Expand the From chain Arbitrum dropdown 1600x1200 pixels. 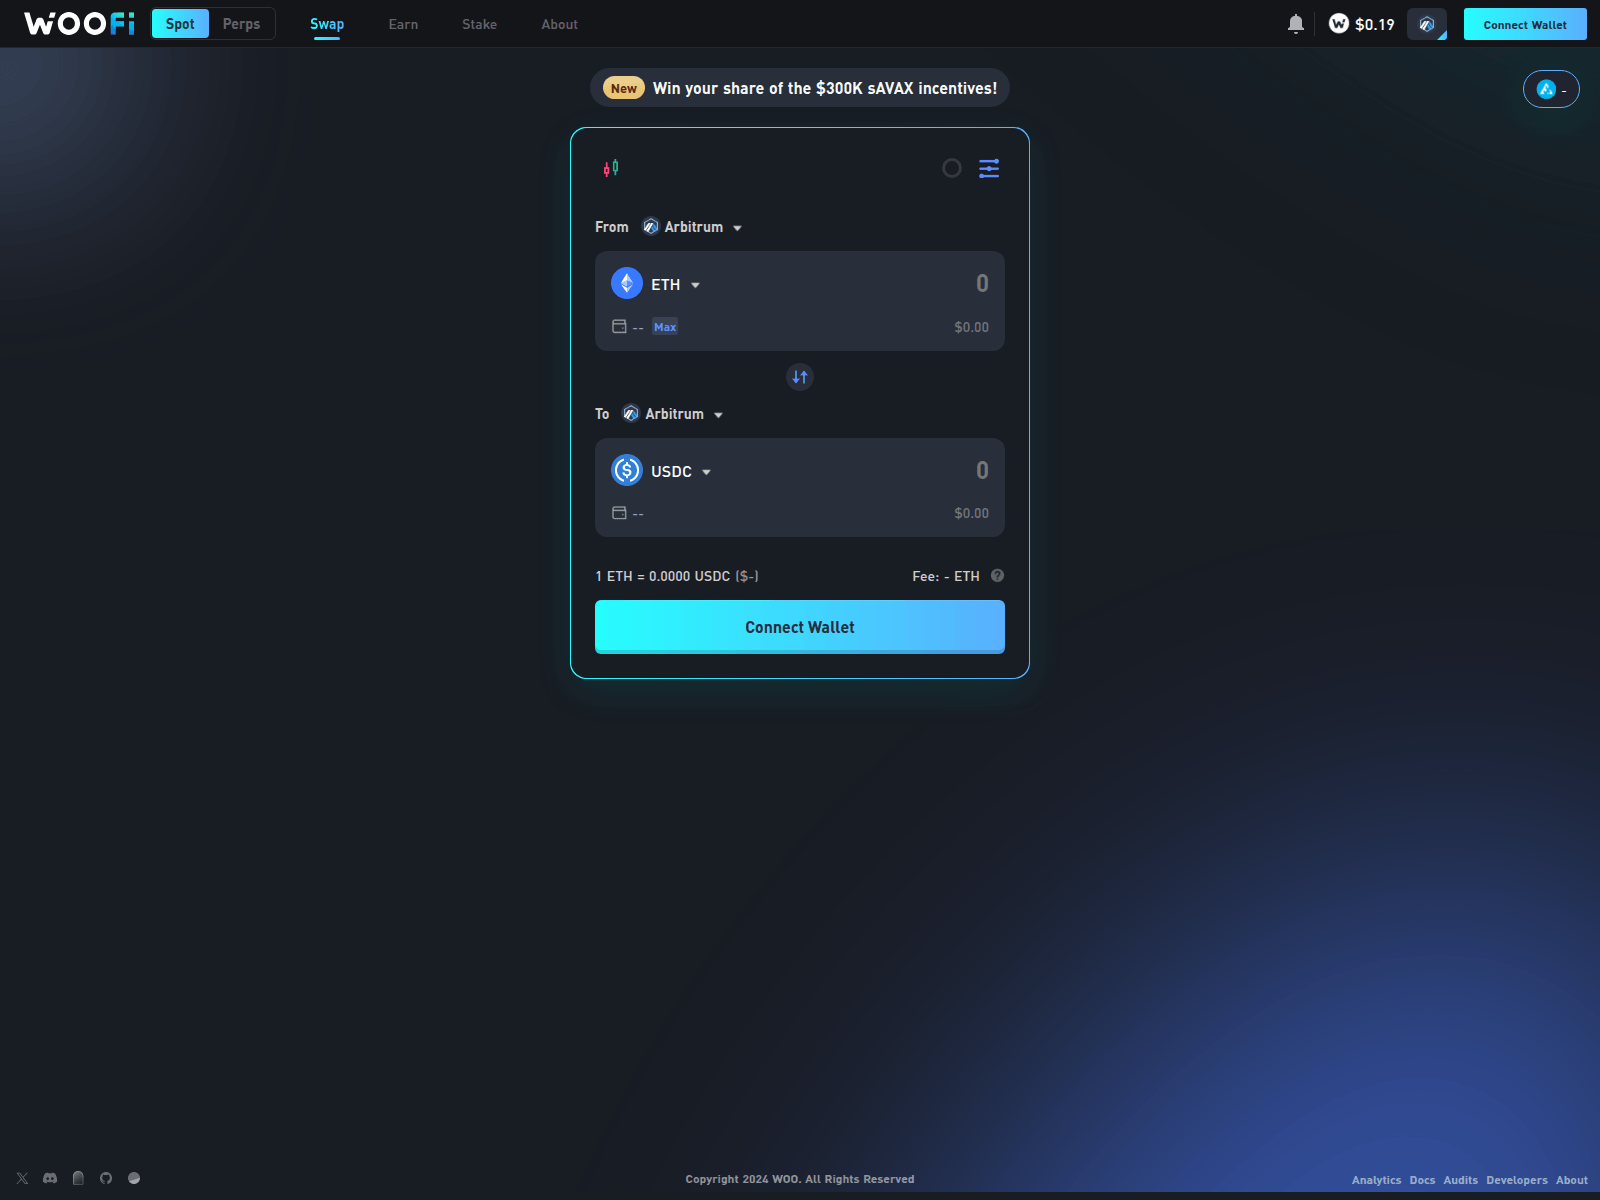[x=692, y=227]
